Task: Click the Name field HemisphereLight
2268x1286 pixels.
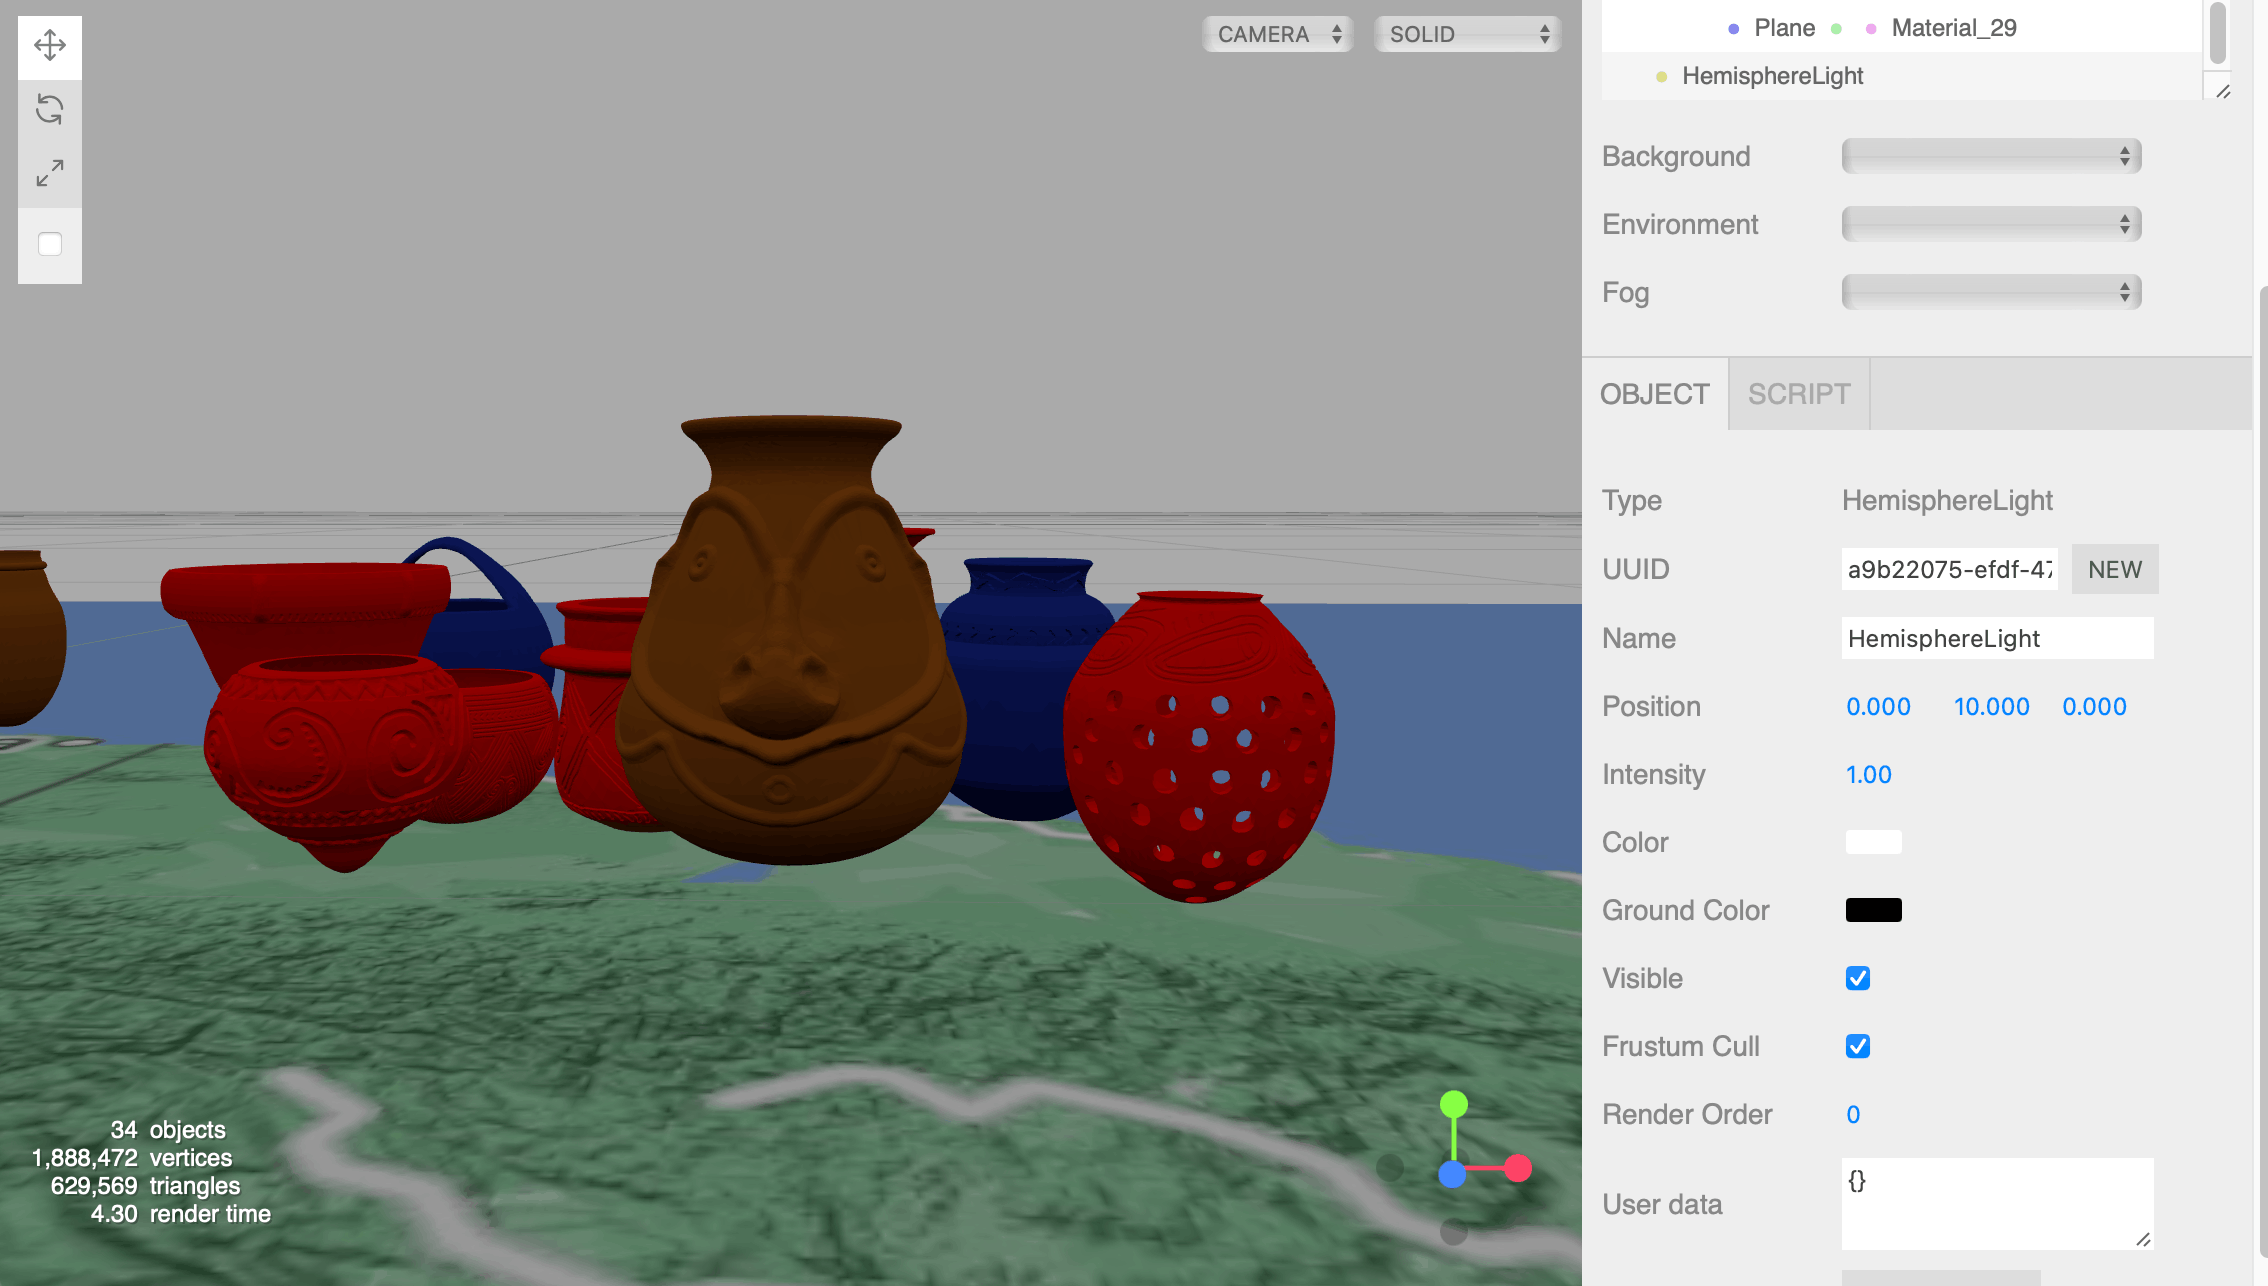Action: tap(1997, 638)
